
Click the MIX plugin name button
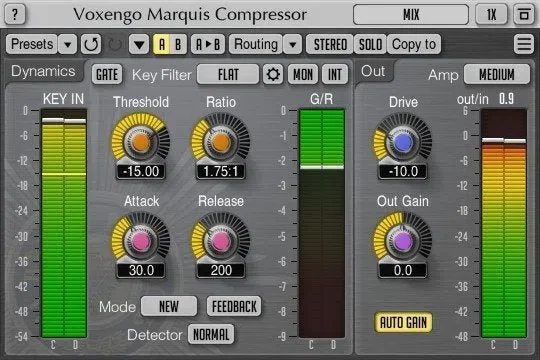(411, 14)
